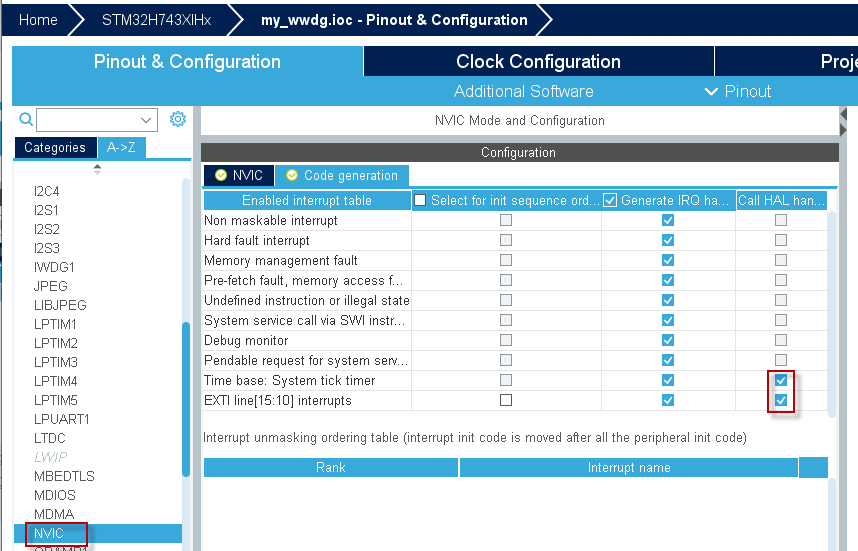The width and height of the screenshot is (858, 551).
Task: Select IWDG1 in the peripheral list
Action: (x=54, y=268)
